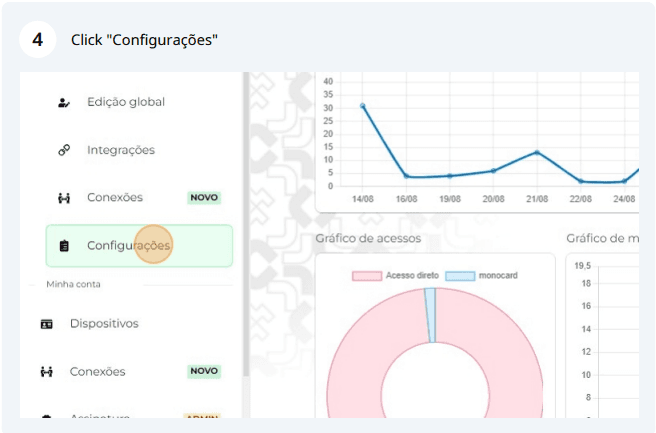Click the Conexões people icon above Configurações
Viewport: 656px width, 433px height.
coord(64,198)
